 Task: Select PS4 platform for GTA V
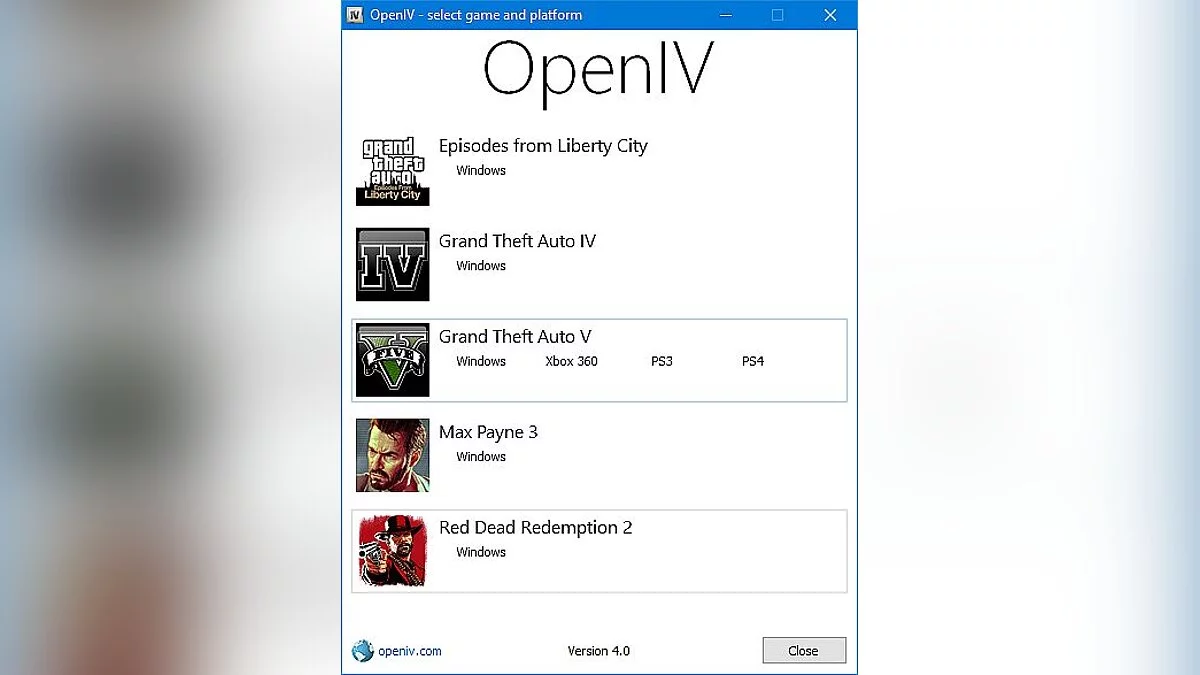click(752, 361)
